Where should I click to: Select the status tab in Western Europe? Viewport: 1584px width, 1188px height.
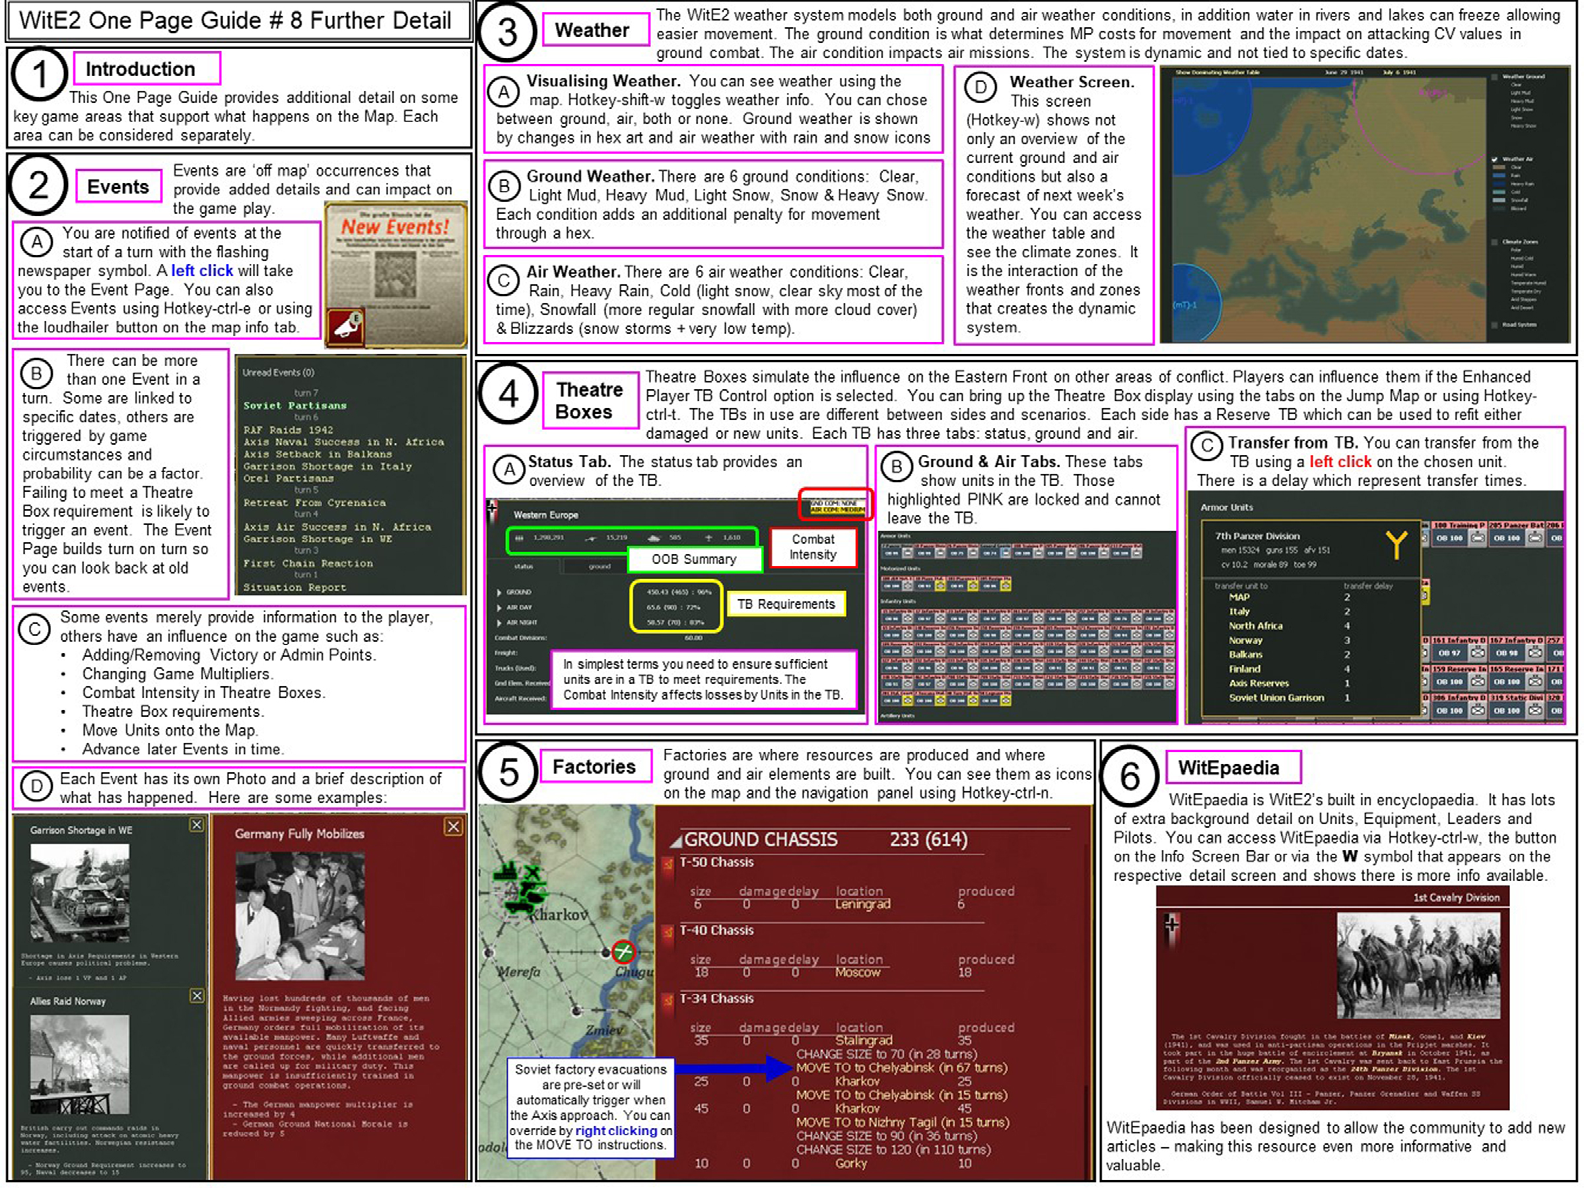[523, 567]
